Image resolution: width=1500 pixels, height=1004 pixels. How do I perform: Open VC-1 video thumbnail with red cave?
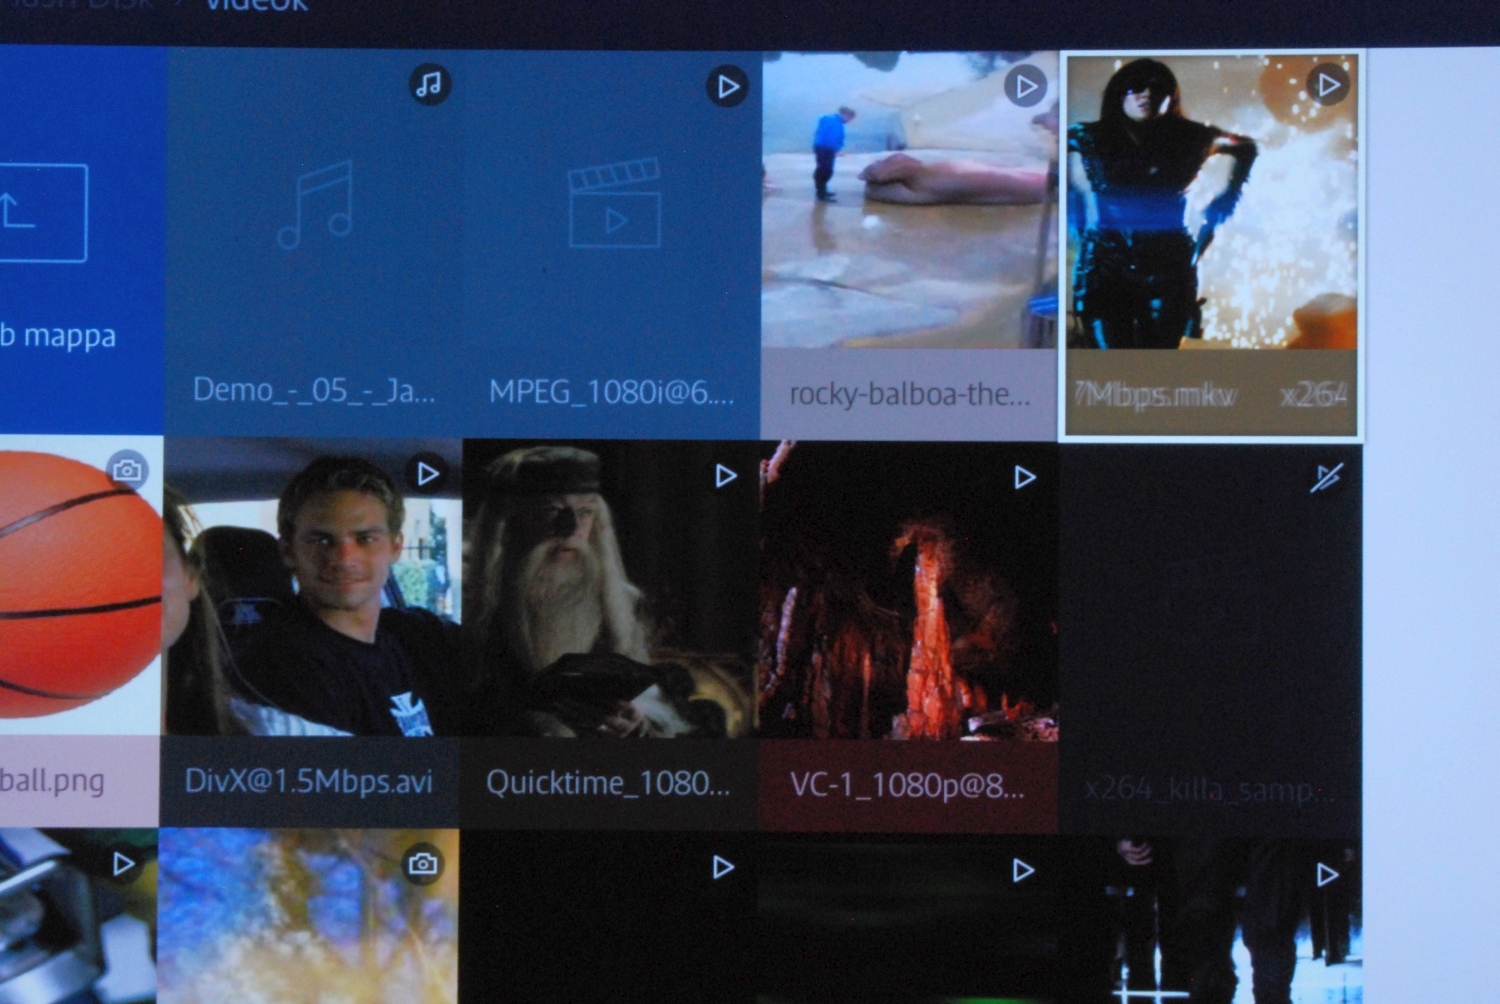click(x=908, y=592)
